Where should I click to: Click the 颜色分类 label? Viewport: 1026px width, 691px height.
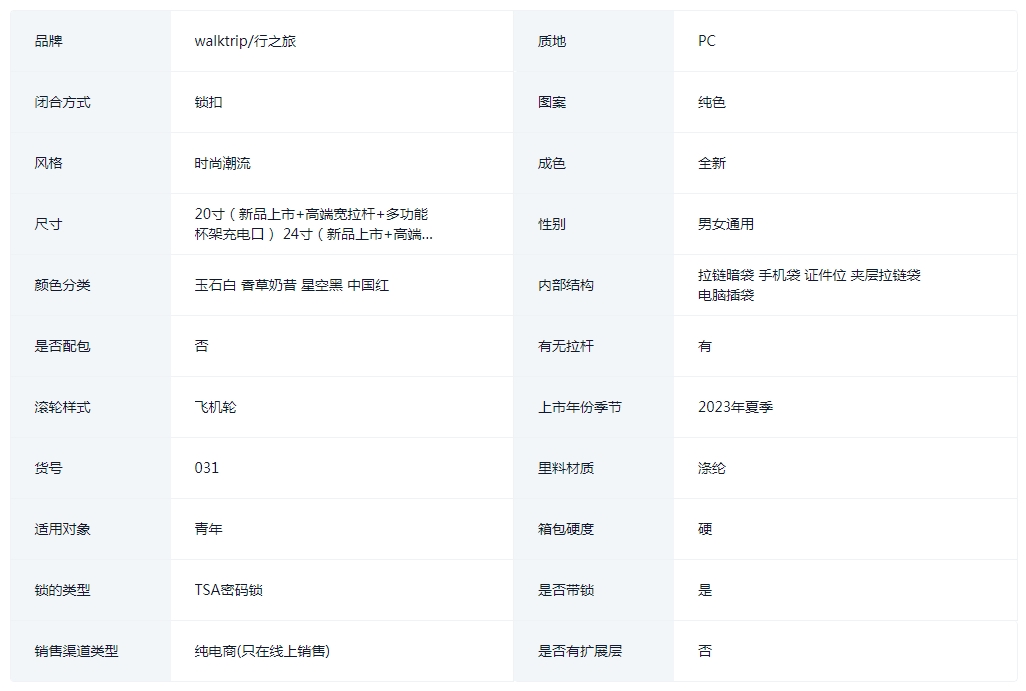62,285
